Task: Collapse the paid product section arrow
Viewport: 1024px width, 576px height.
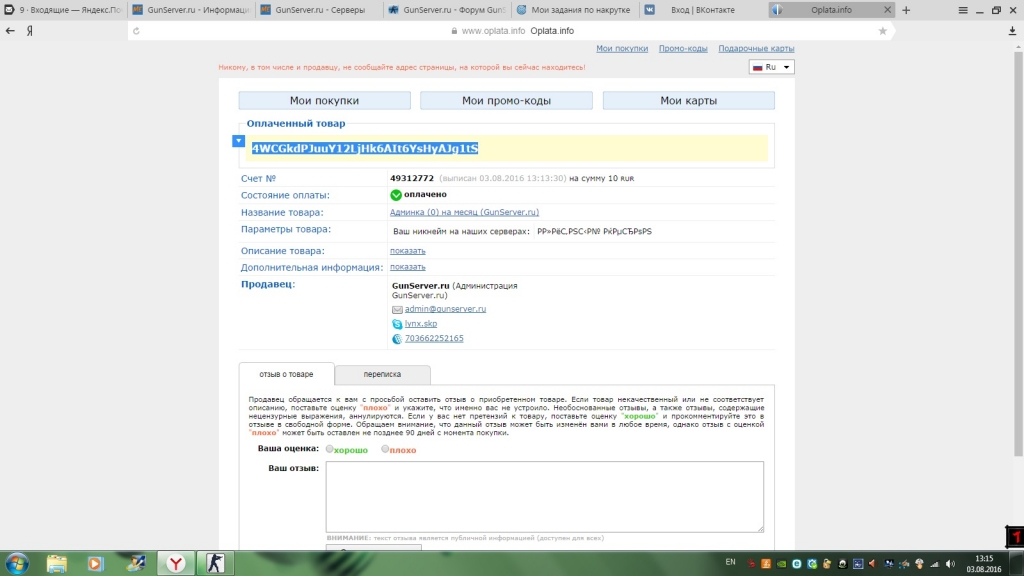Action: pos(238,141)
